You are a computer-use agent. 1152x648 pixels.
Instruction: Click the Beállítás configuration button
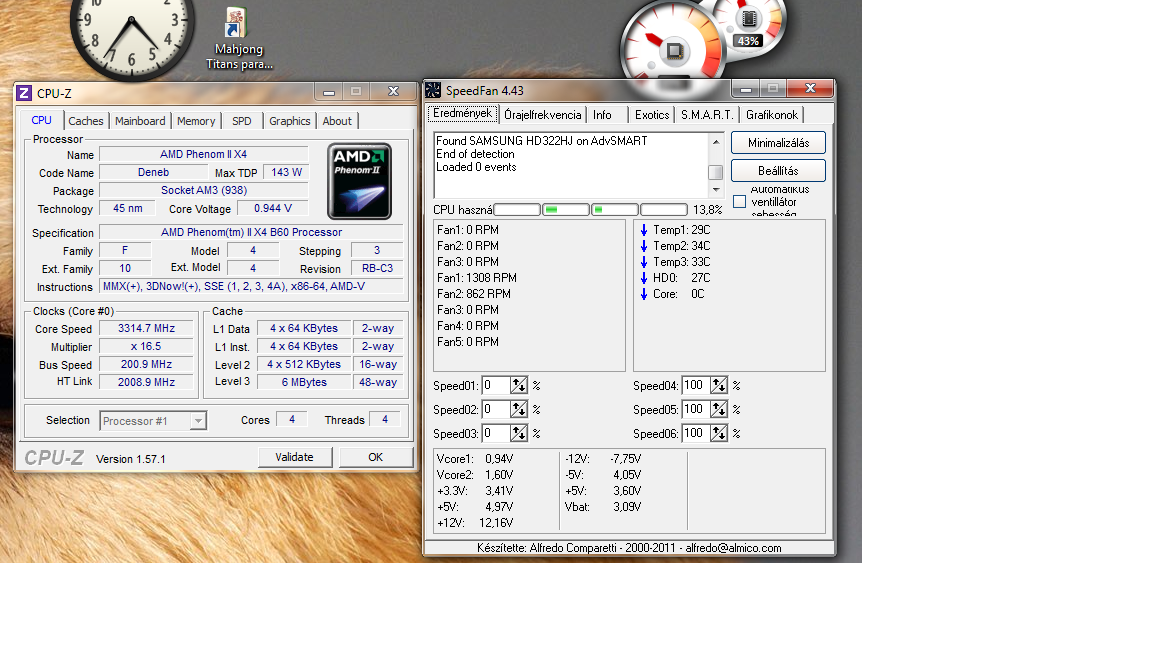tap(778, 170)
